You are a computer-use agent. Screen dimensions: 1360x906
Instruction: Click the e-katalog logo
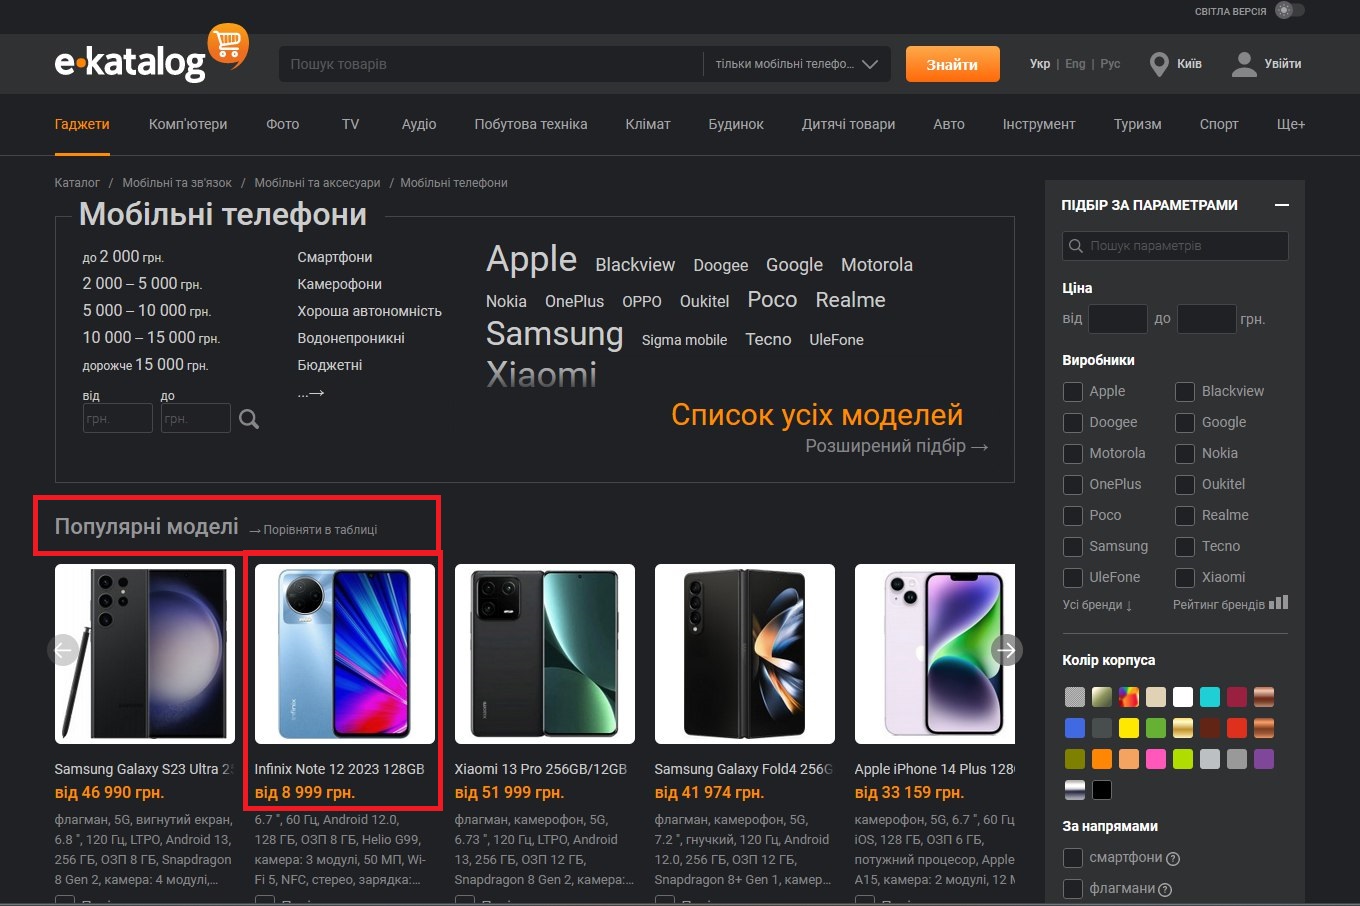[150, 54]
